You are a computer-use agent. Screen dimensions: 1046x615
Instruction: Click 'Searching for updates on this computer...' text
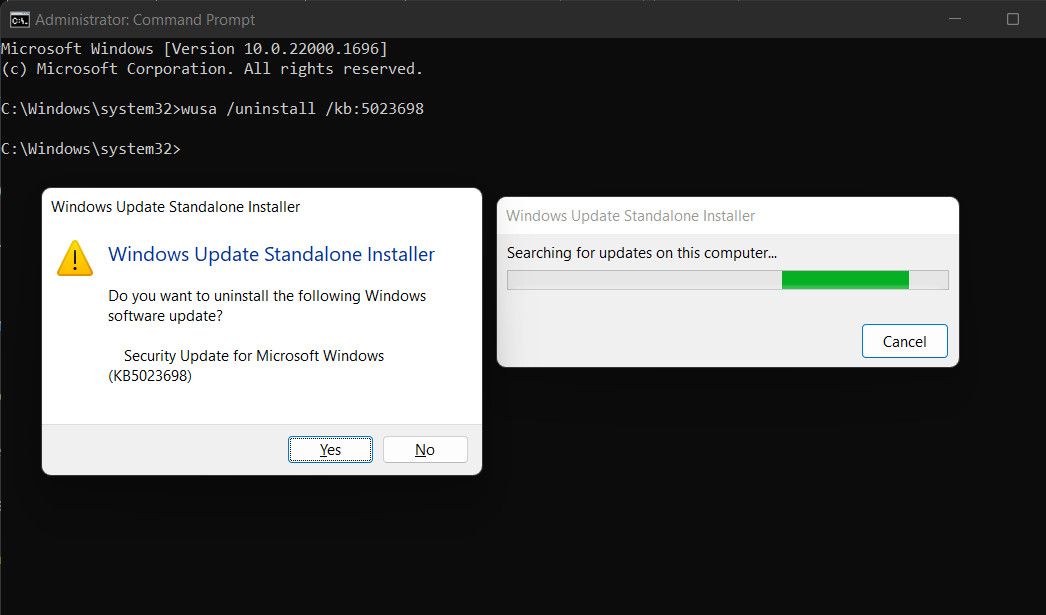[x=642, y=253]
